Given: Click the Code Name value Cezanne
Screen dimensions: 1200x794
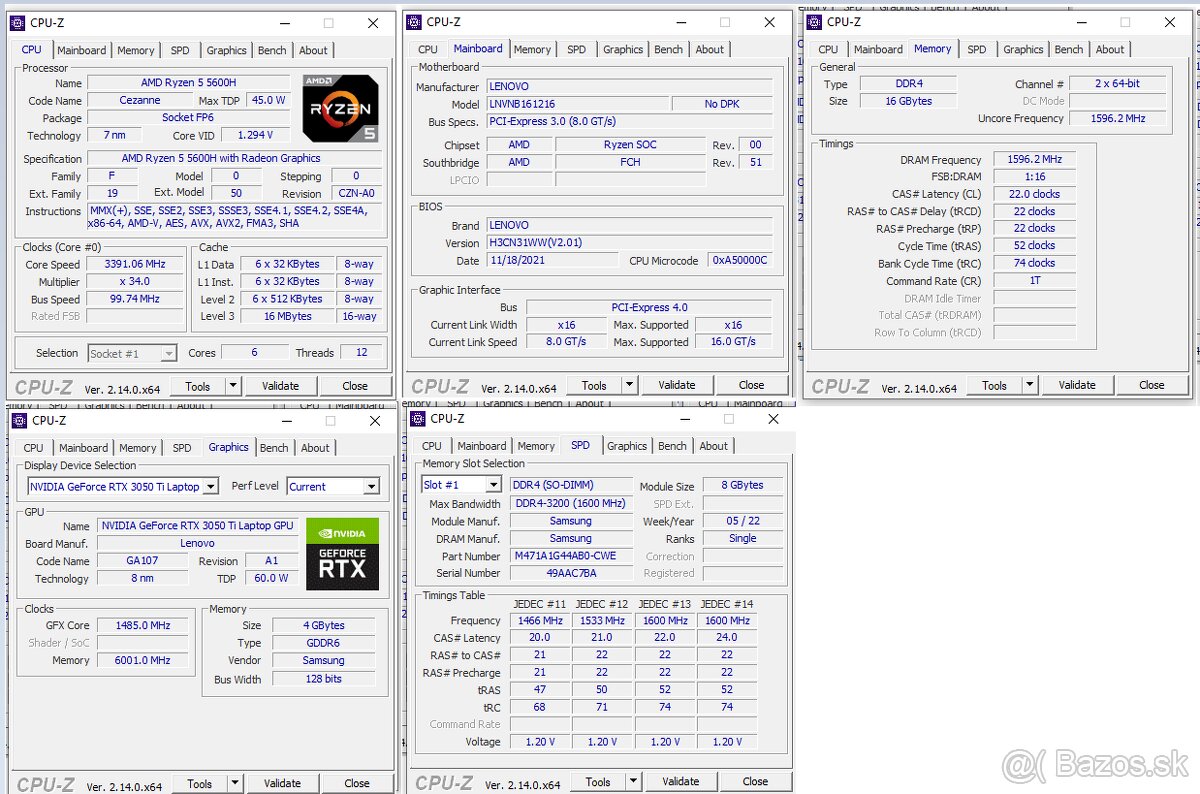Looking at the screenshot, I should tap(139, 100).
